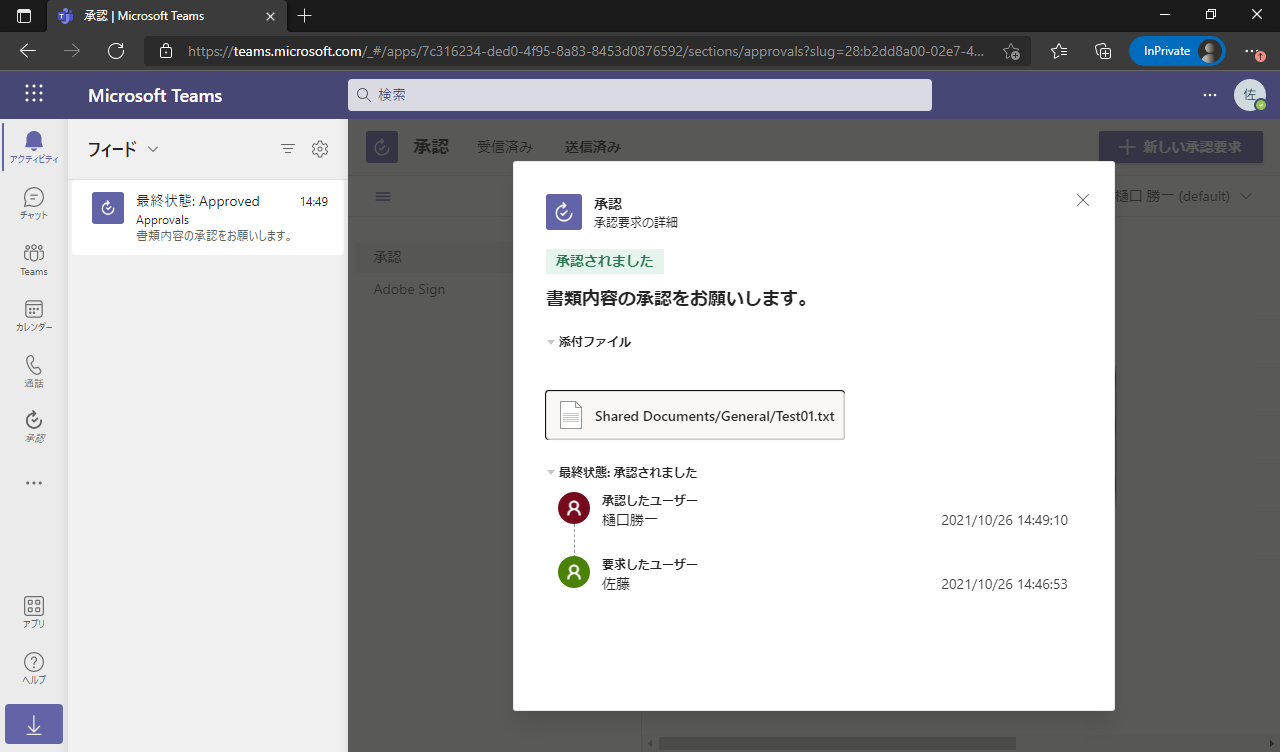Viewport: 1280px width, 752px height.
Task: Click the approver 樋口勝一 avatar
Action: coord(574,508)
